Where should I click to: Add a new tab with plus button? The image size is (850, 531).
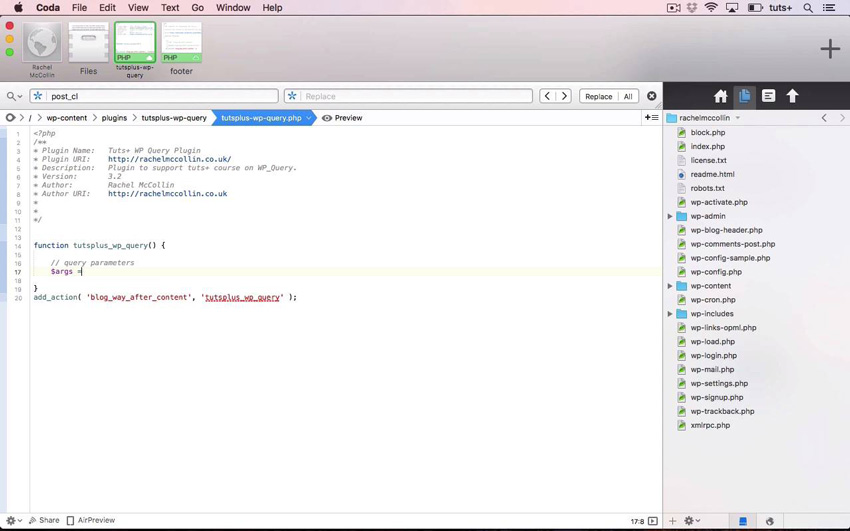[830, 48]
